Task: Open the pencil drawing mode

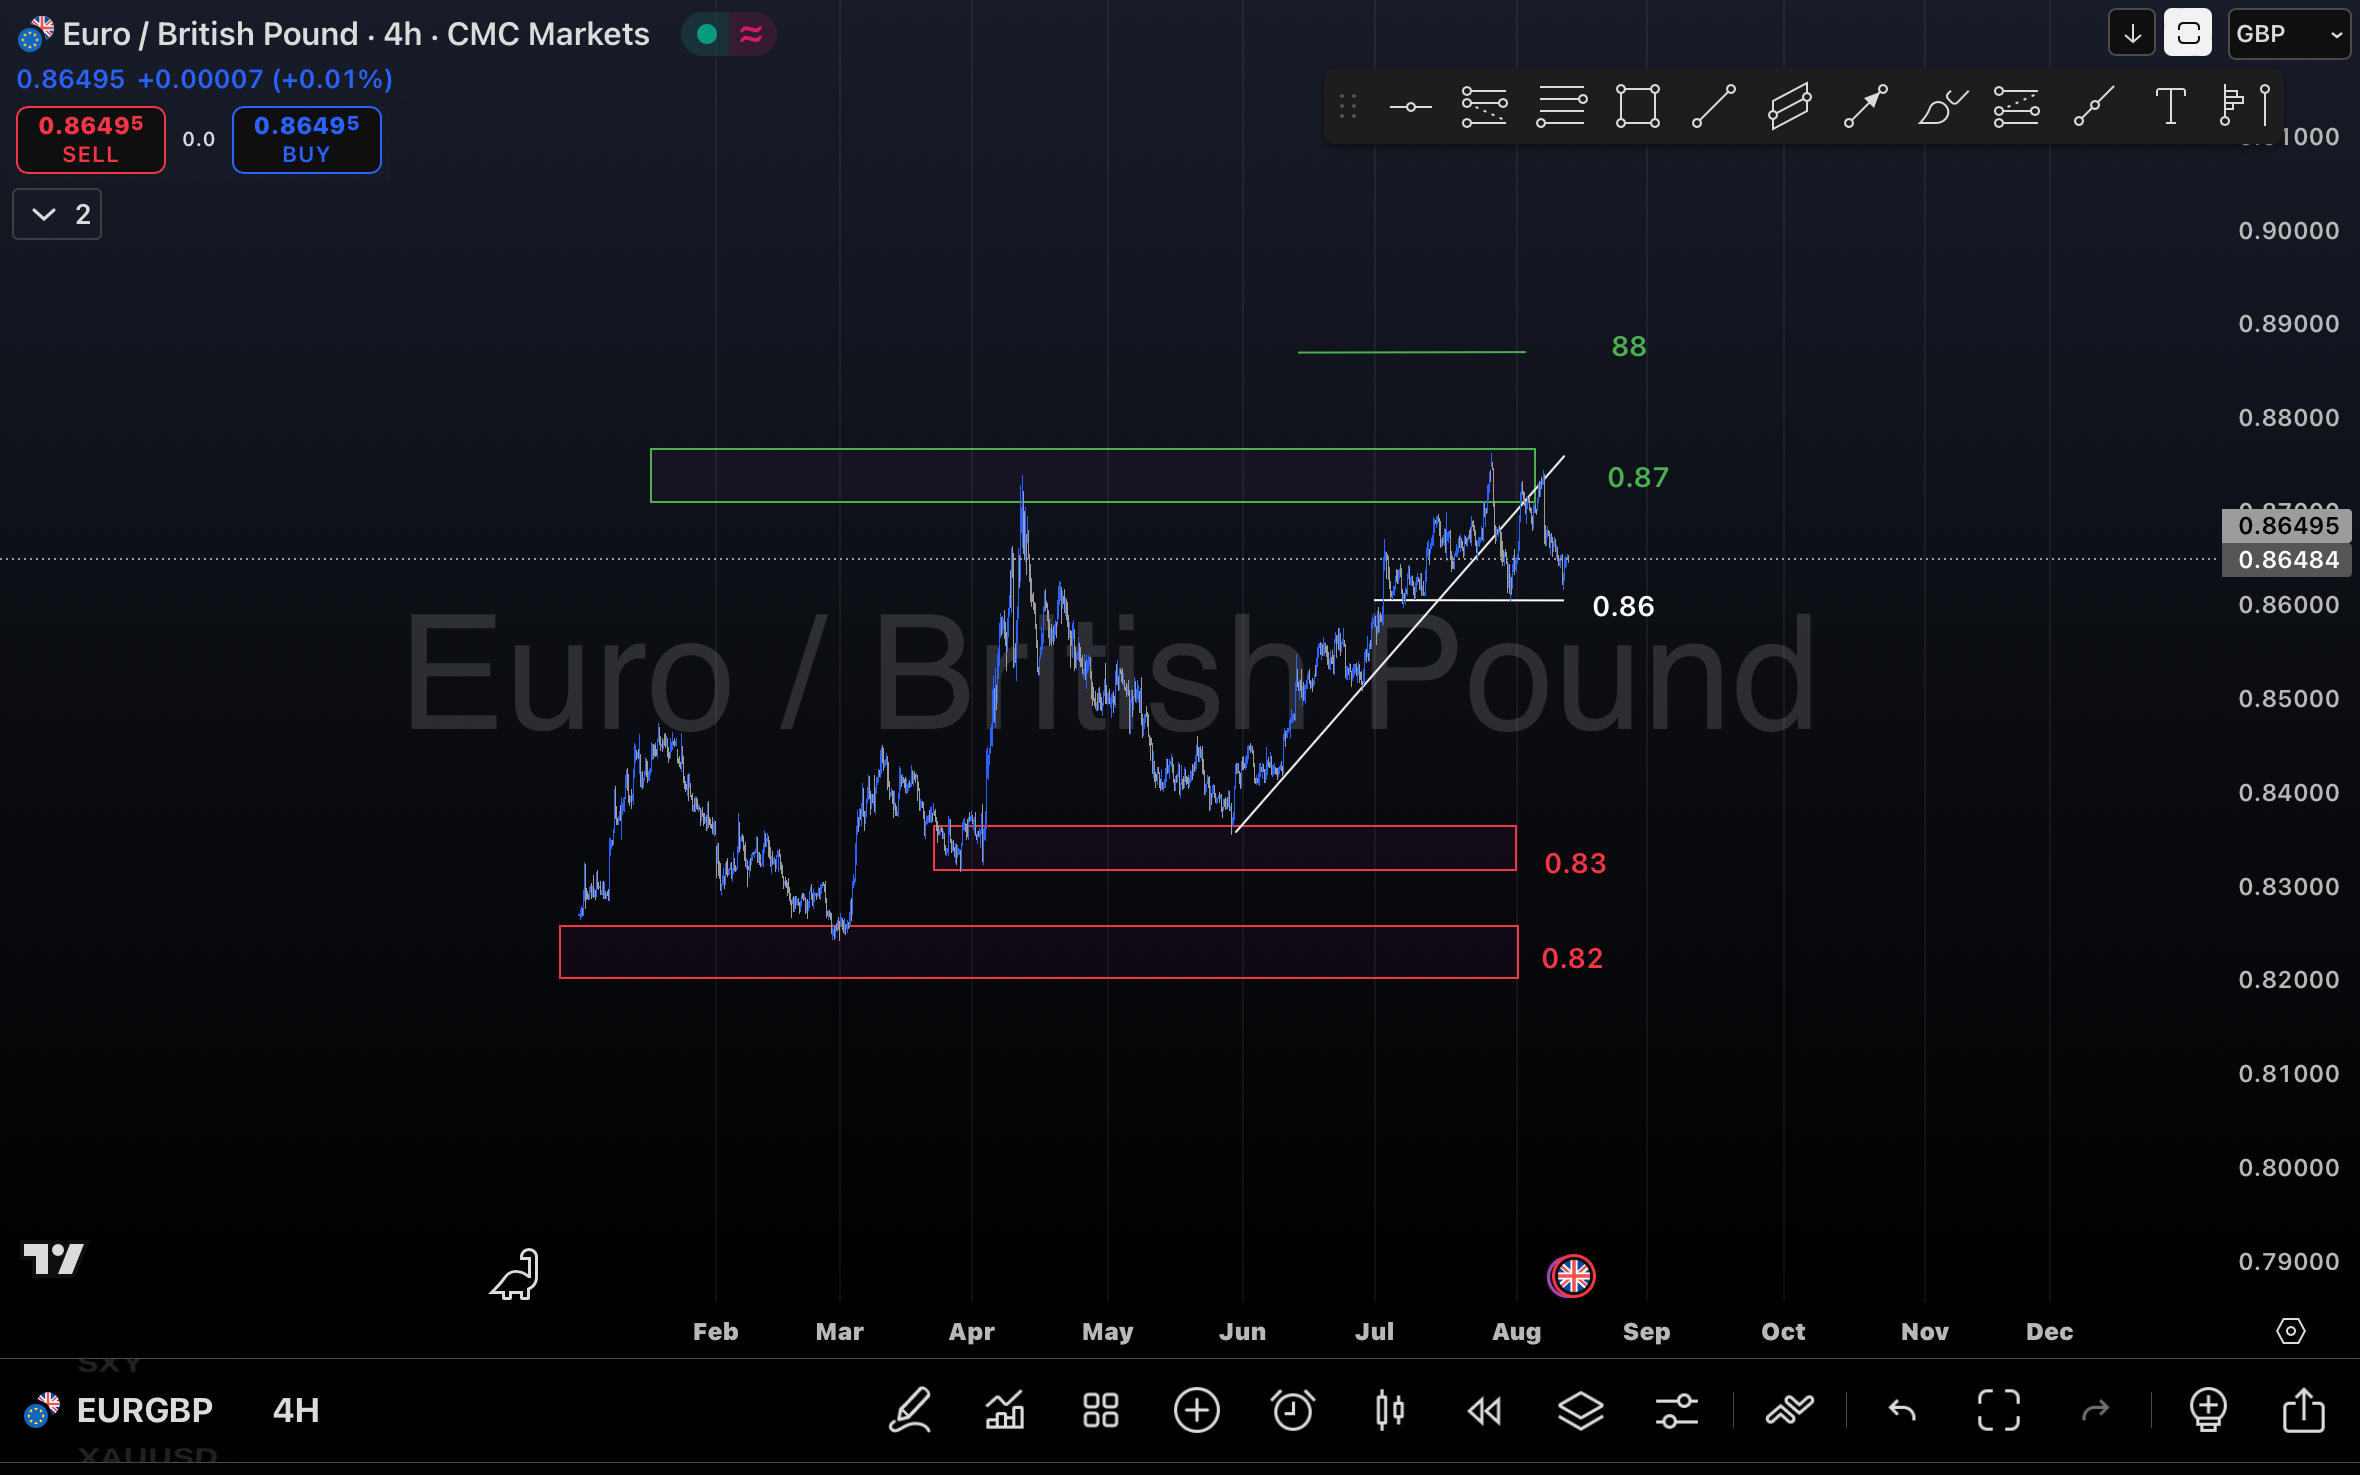Action: pyautogui.click(x=910, y=1411)
